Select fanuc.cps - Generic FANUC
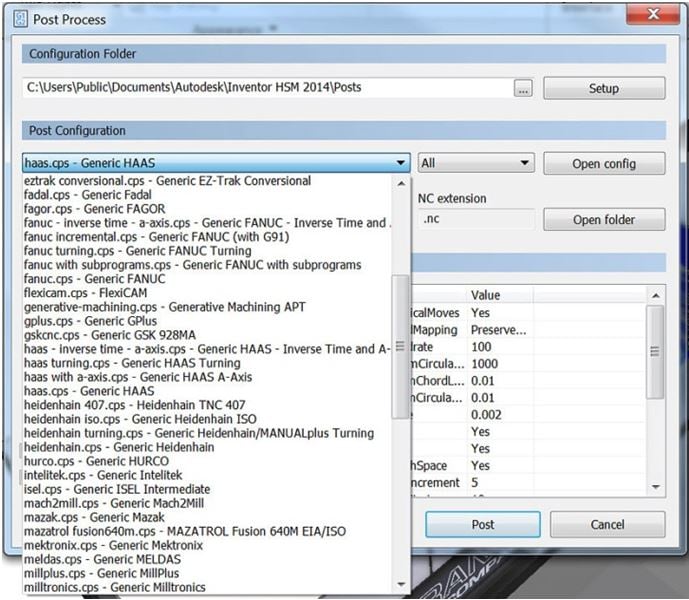Screen dimensions: 689x600 point(207,279)
